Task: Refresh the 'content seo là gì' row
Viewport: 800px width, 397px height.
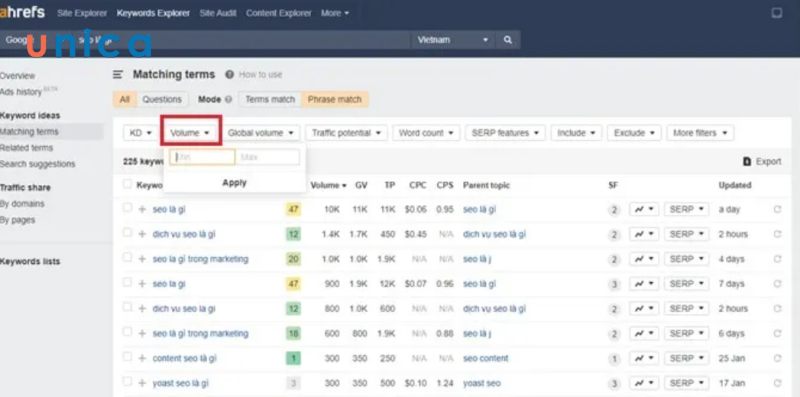Action: pos(777,358)
